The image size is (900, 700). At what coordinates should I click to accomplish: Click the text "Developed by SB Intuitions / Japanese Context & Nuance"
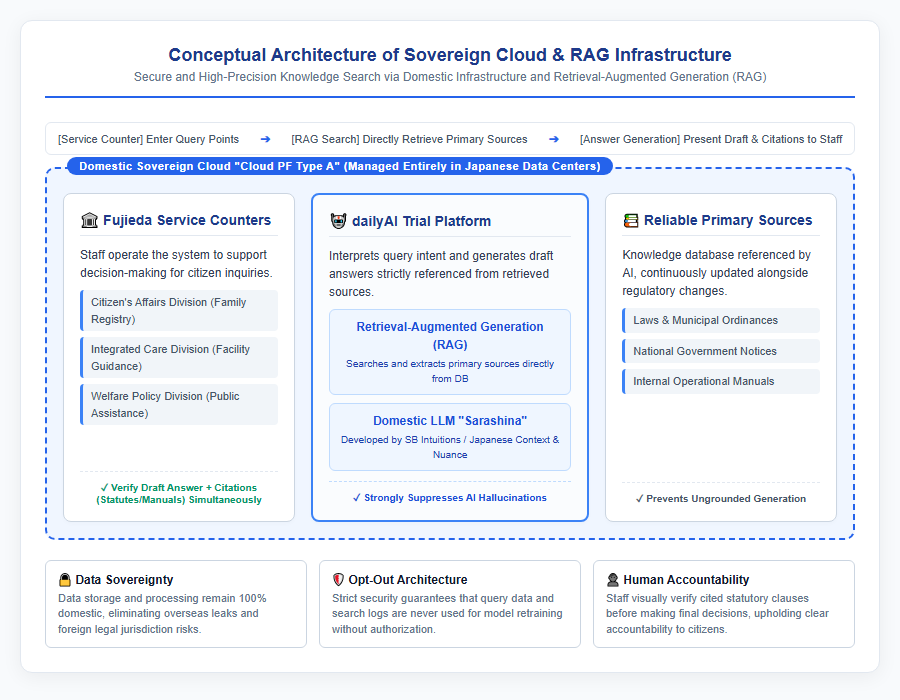click(x=450, y=447)
